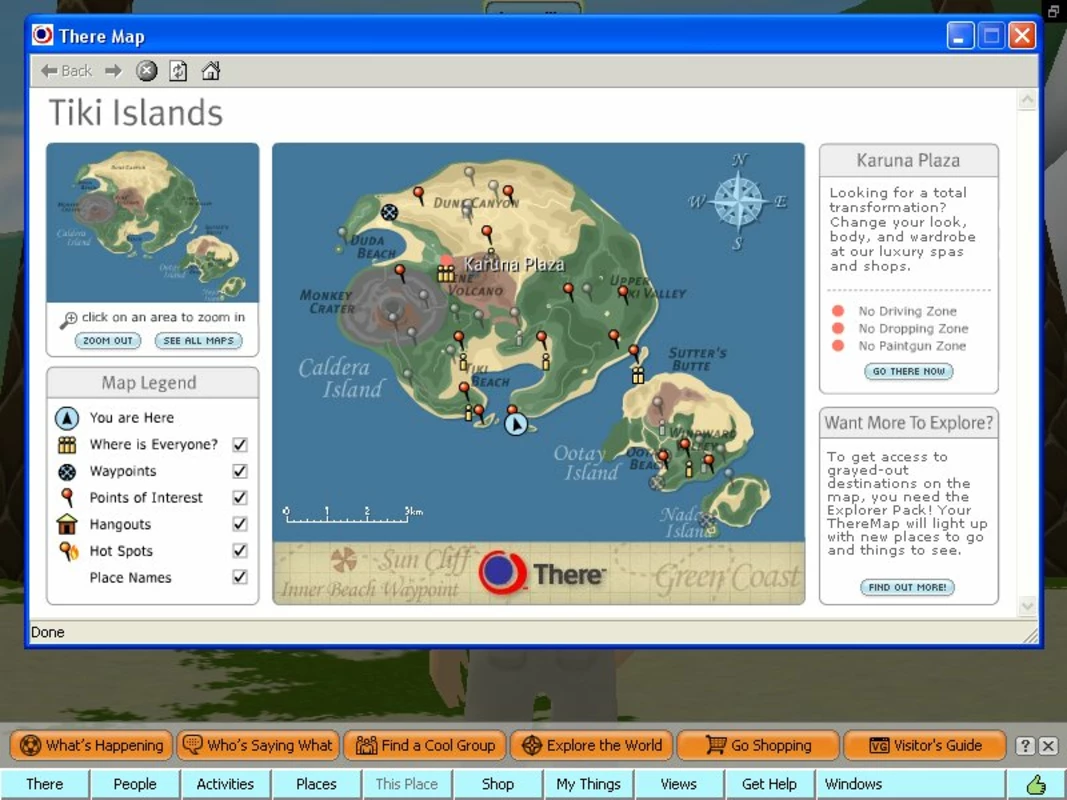The image size is (1067, 800).
Task: Click the thumbs-up icon in bottom bar
Action: (1036, 784)
